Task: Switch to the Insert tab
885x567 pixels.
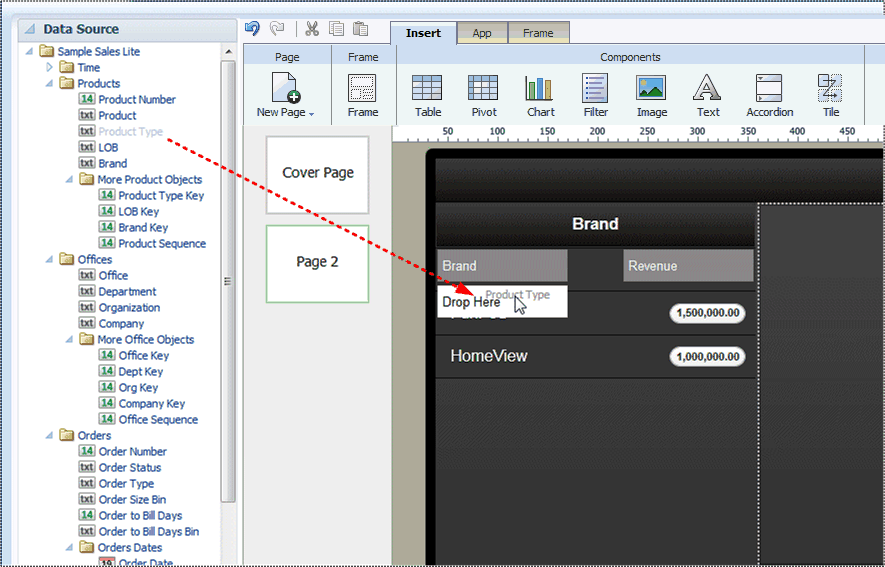Action: click(423, 33)
